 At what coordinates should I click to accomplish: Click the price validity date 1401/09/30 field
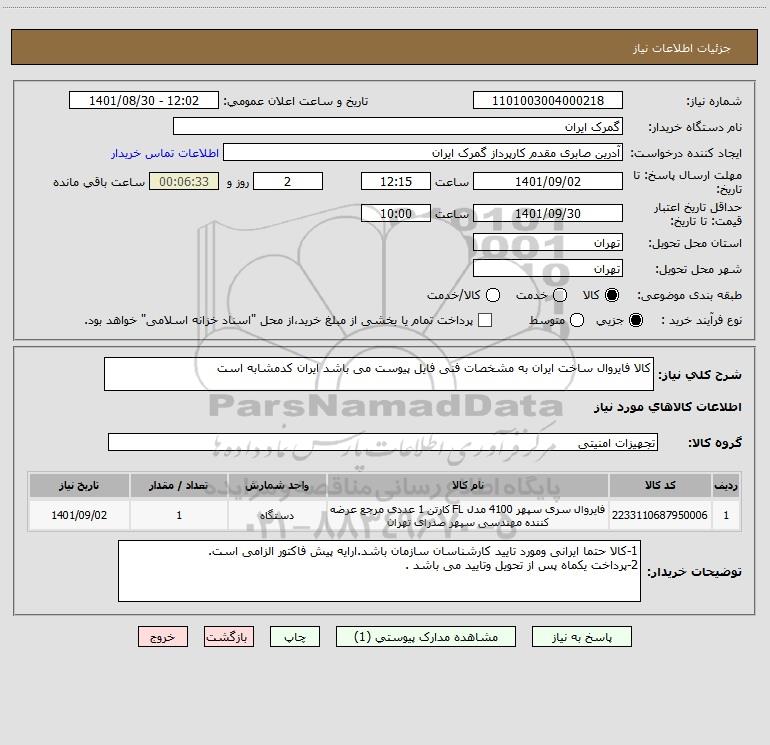tap(548, 213)
